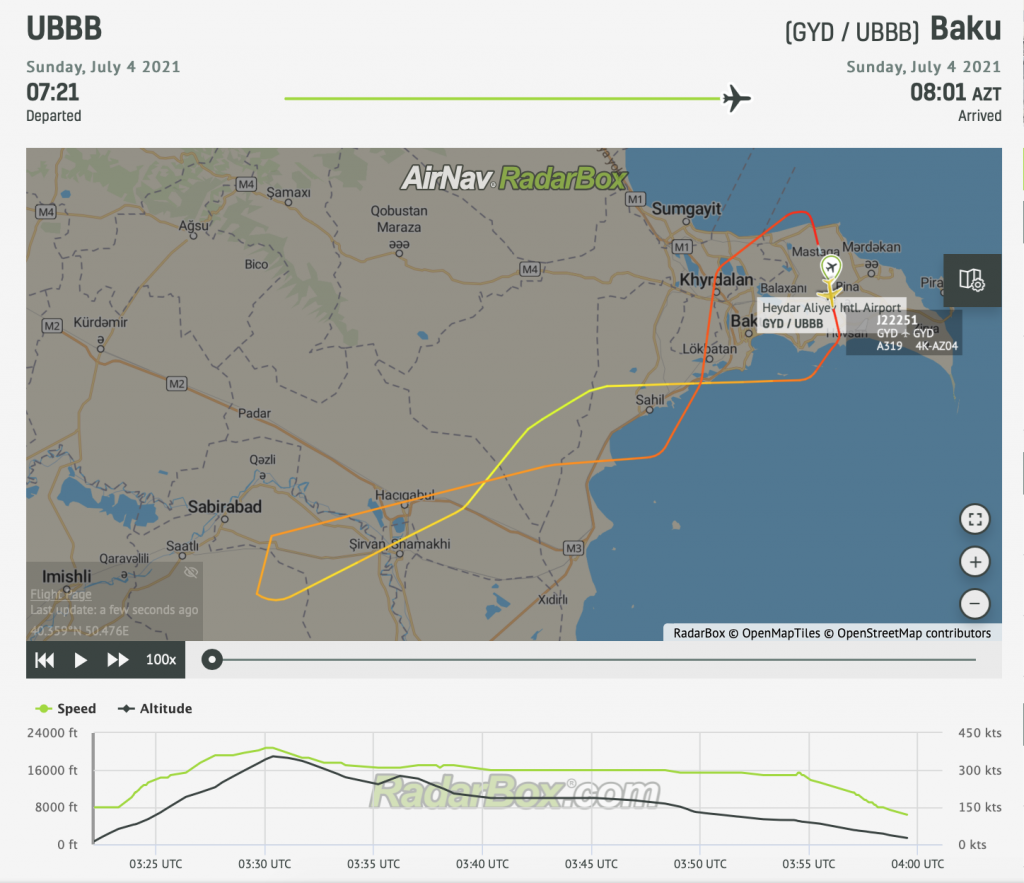Open the Flight Page link
Image resolution: width=1024 pixels, height=883 pixels.
click(x=60, y=595)
